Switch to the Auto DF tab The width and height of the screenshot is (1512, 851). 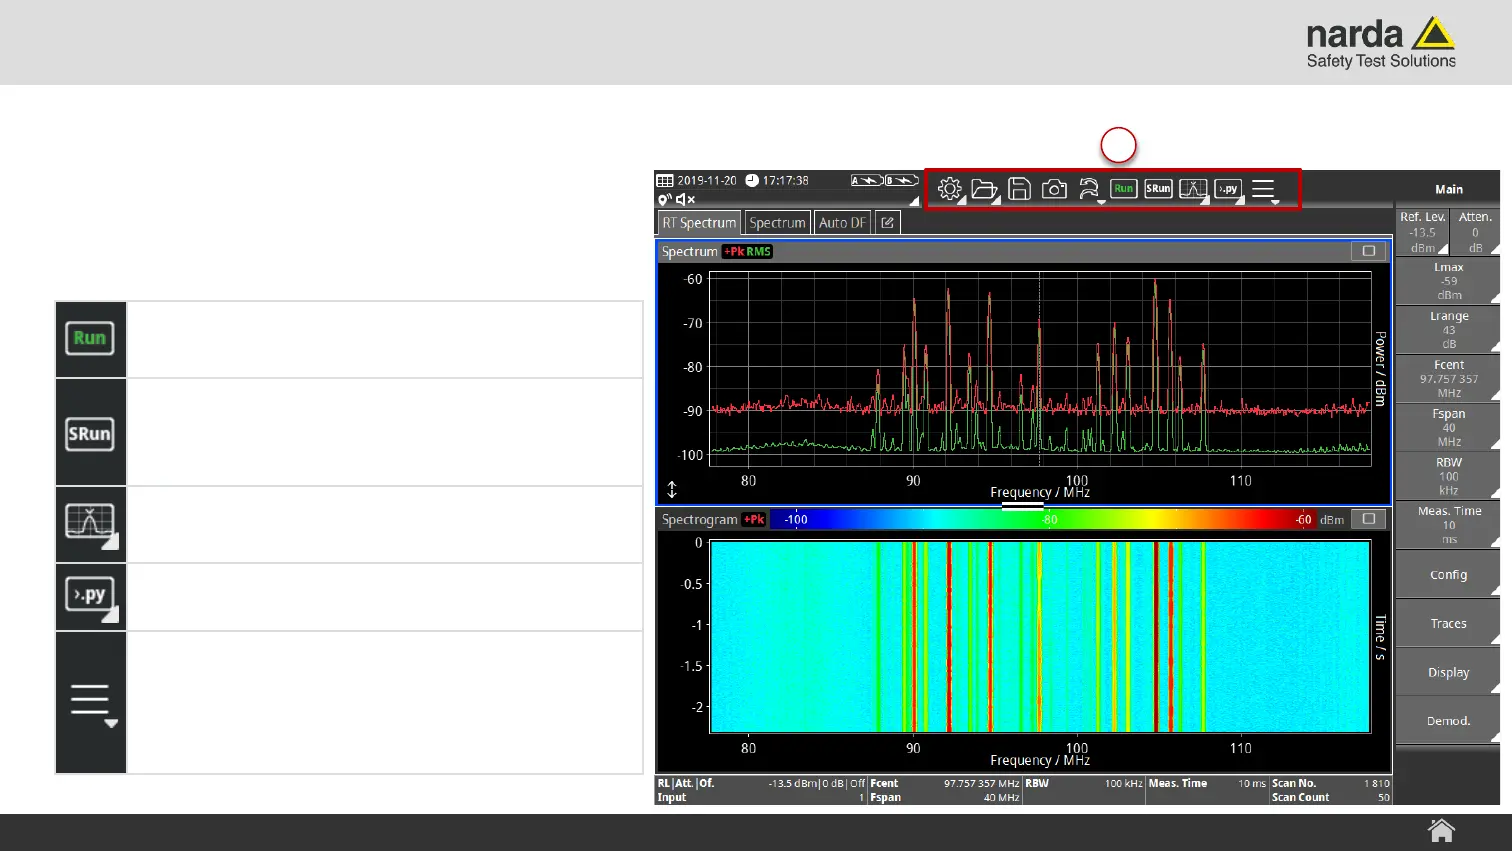[x=842, y=223]
